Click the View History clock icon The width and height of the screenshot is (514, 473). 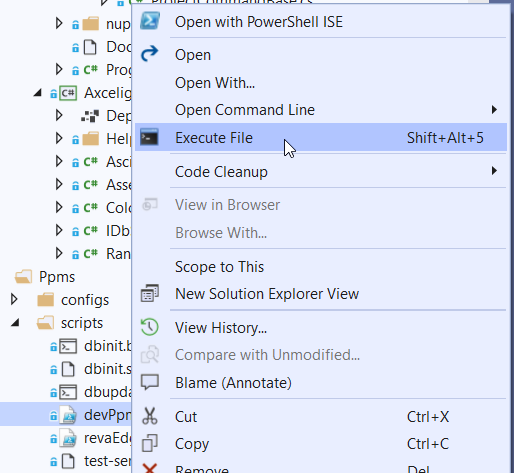click(x=150, y=327)
